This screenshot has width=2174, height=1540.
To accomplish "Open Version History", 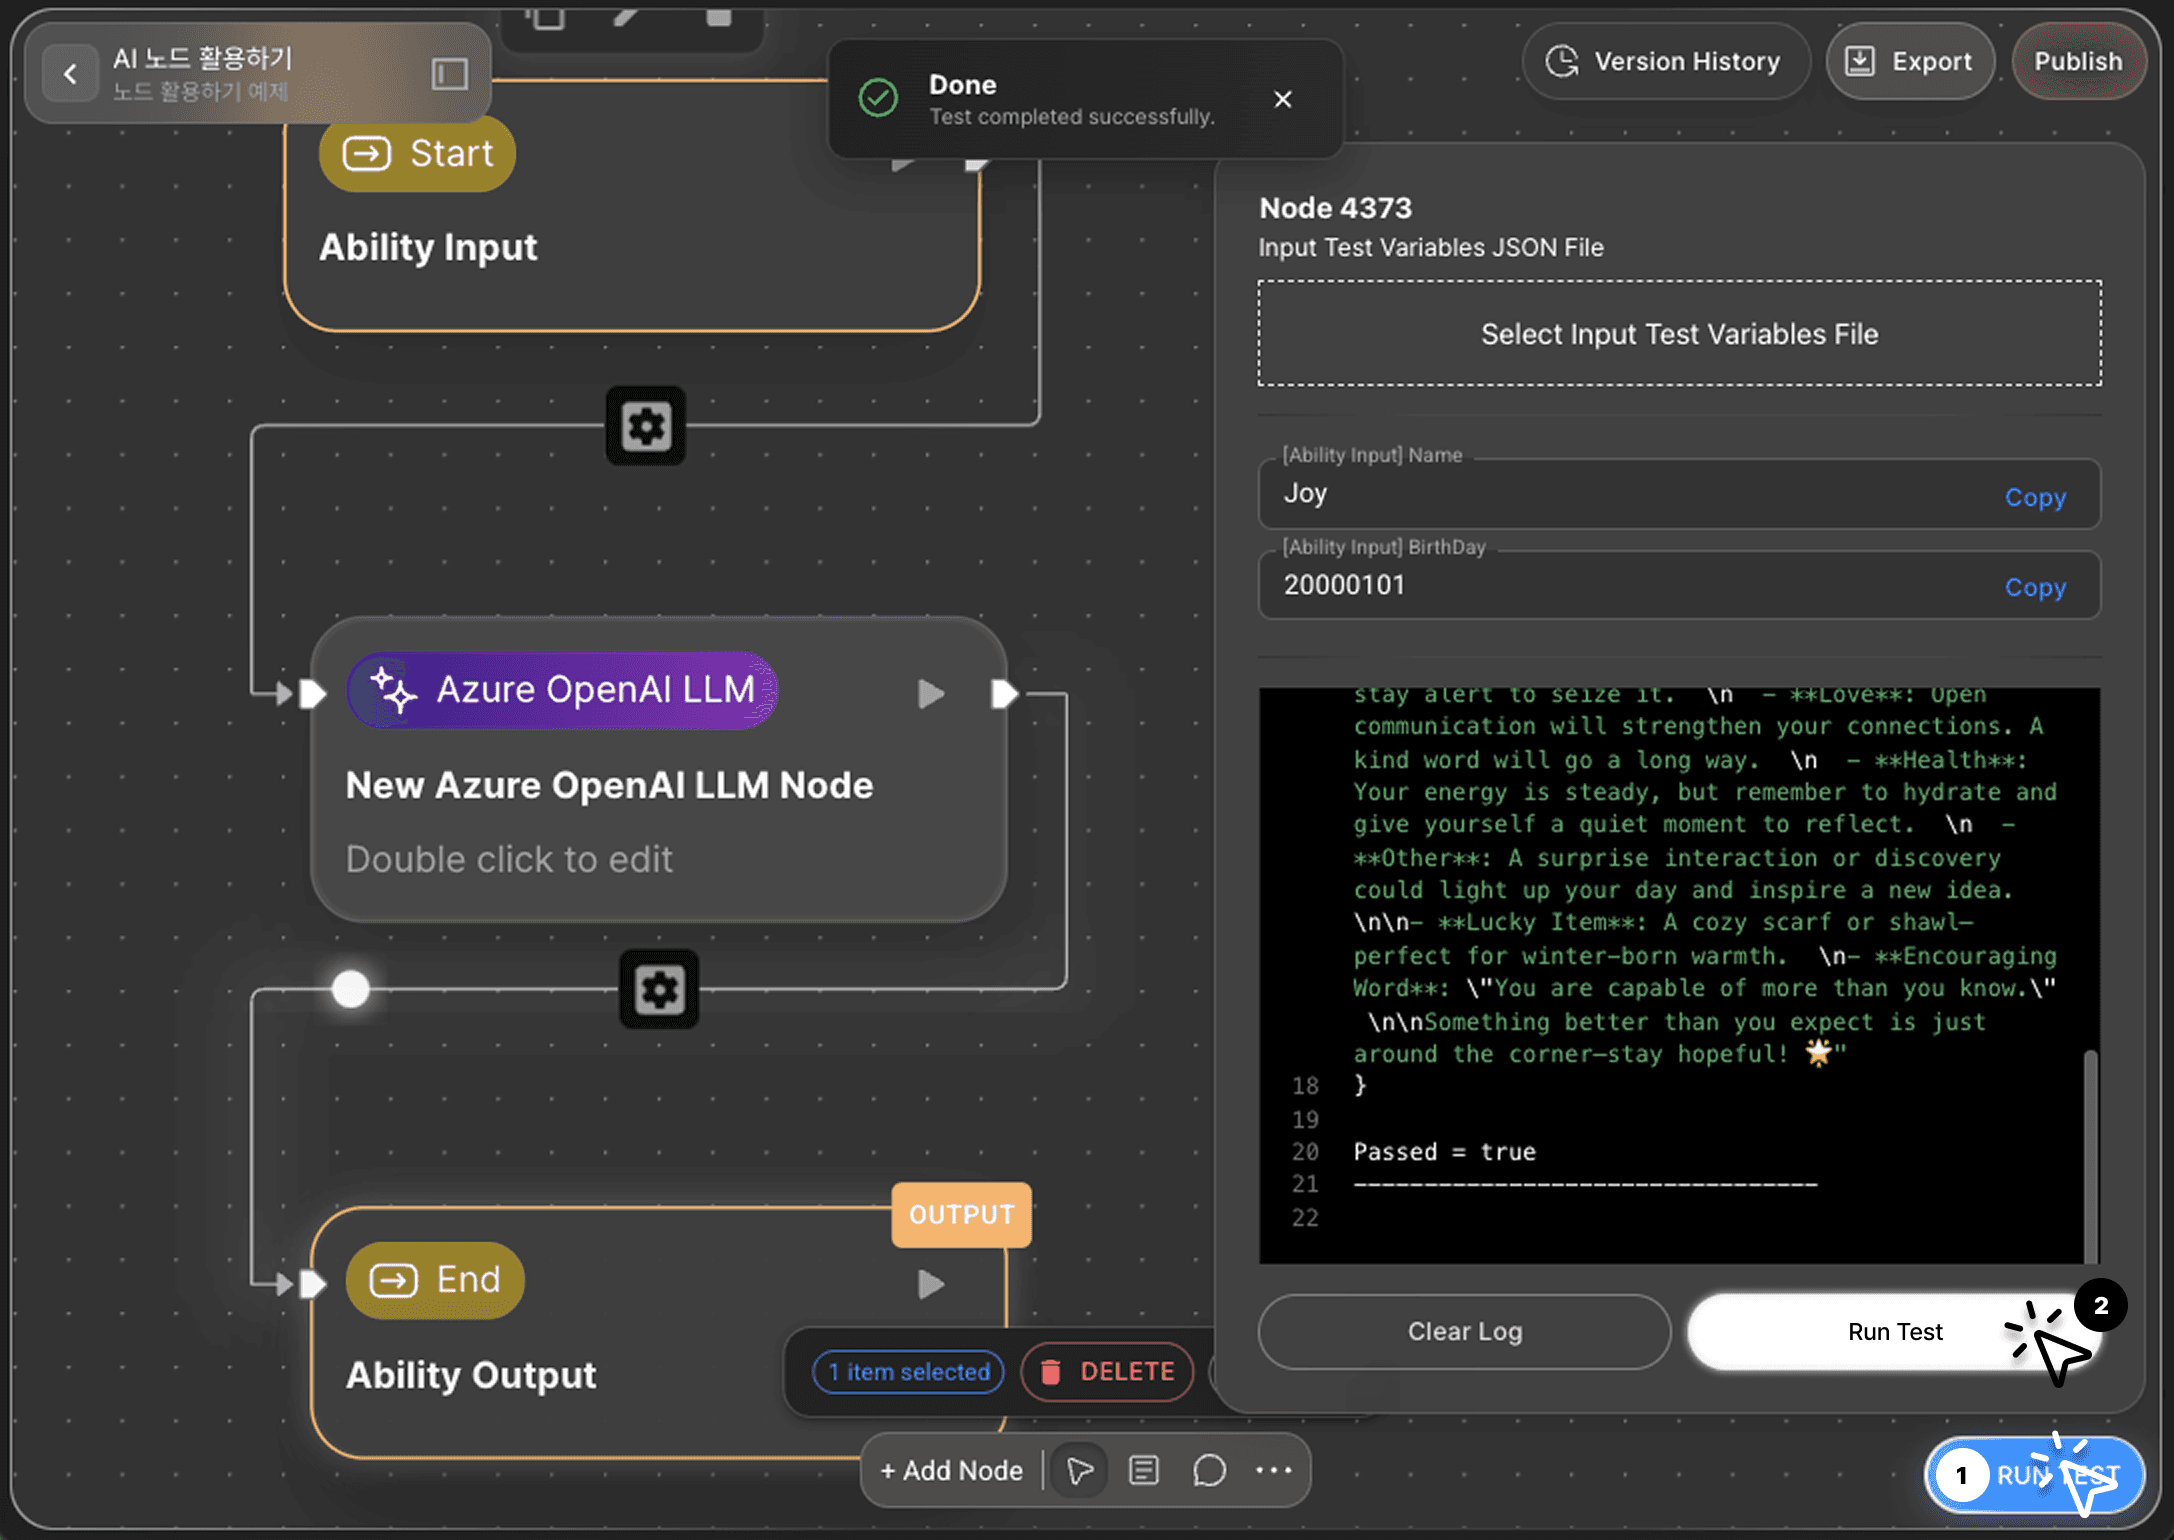I will coord(1665,62).
